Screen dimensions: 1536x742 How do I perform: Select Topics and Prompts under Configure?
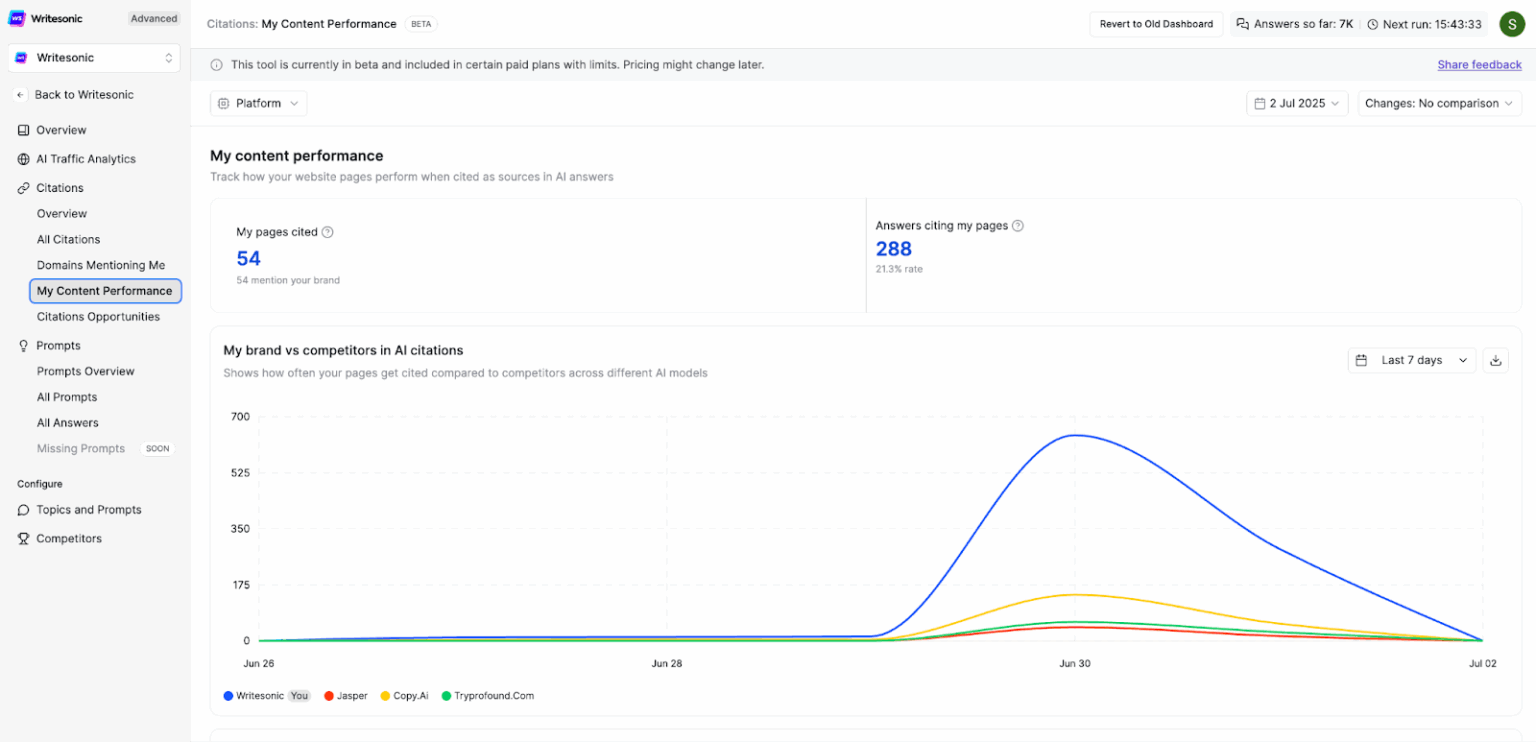pyautogui.click(x=89, y=509)
